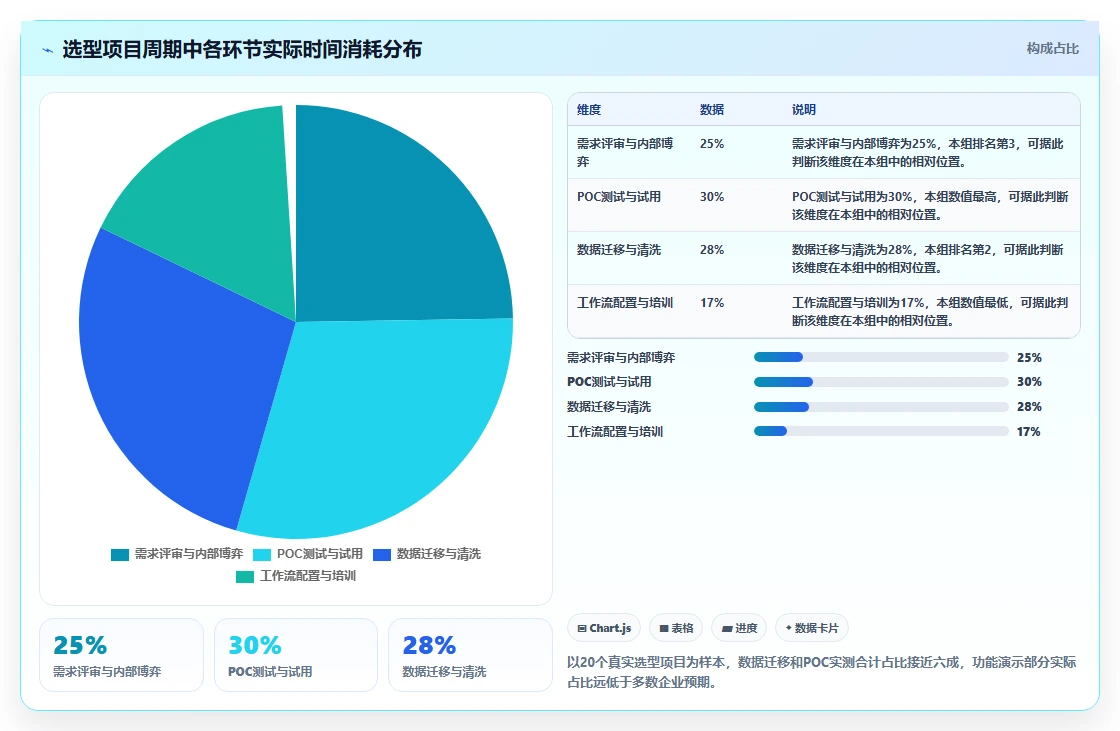Select the 需求评审与内部博弈 table row name
This screenshot has width=1120, height=731.
[x=625, y=152]
